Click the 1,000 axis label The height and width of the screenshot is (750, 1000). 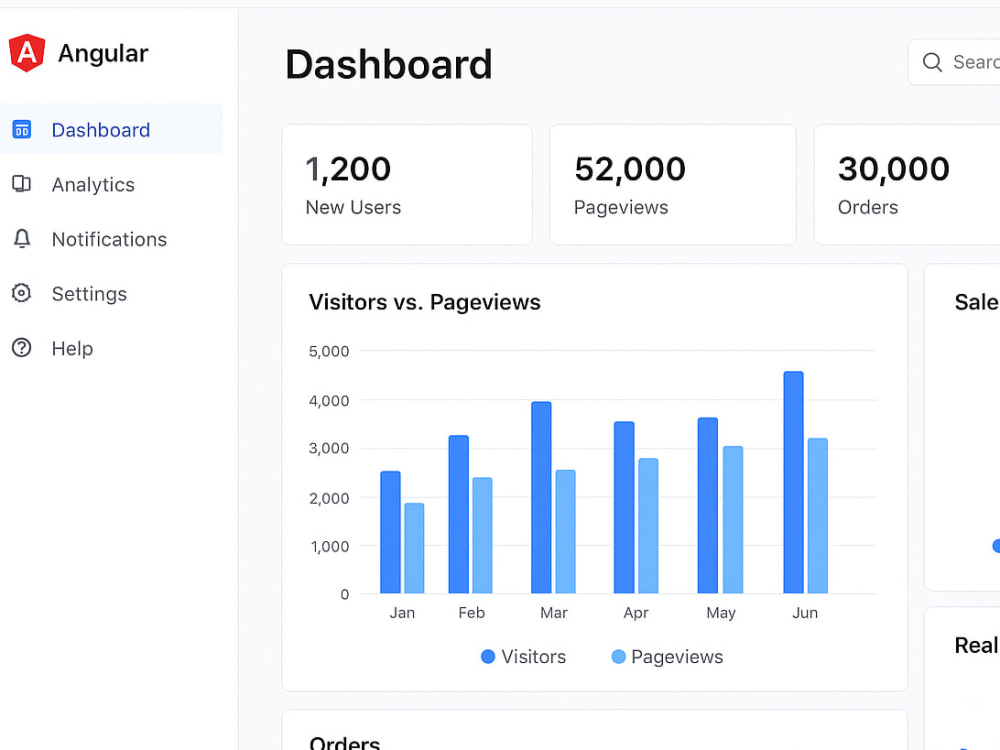point(330,547)
